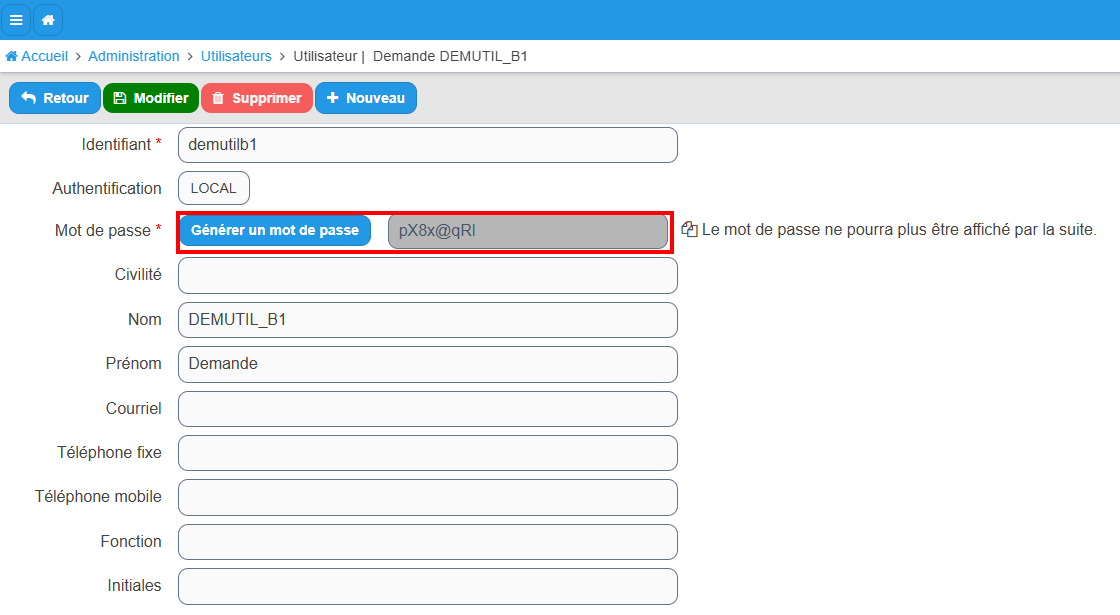
Task: Click the password warning text
Action: coord(899,230)
